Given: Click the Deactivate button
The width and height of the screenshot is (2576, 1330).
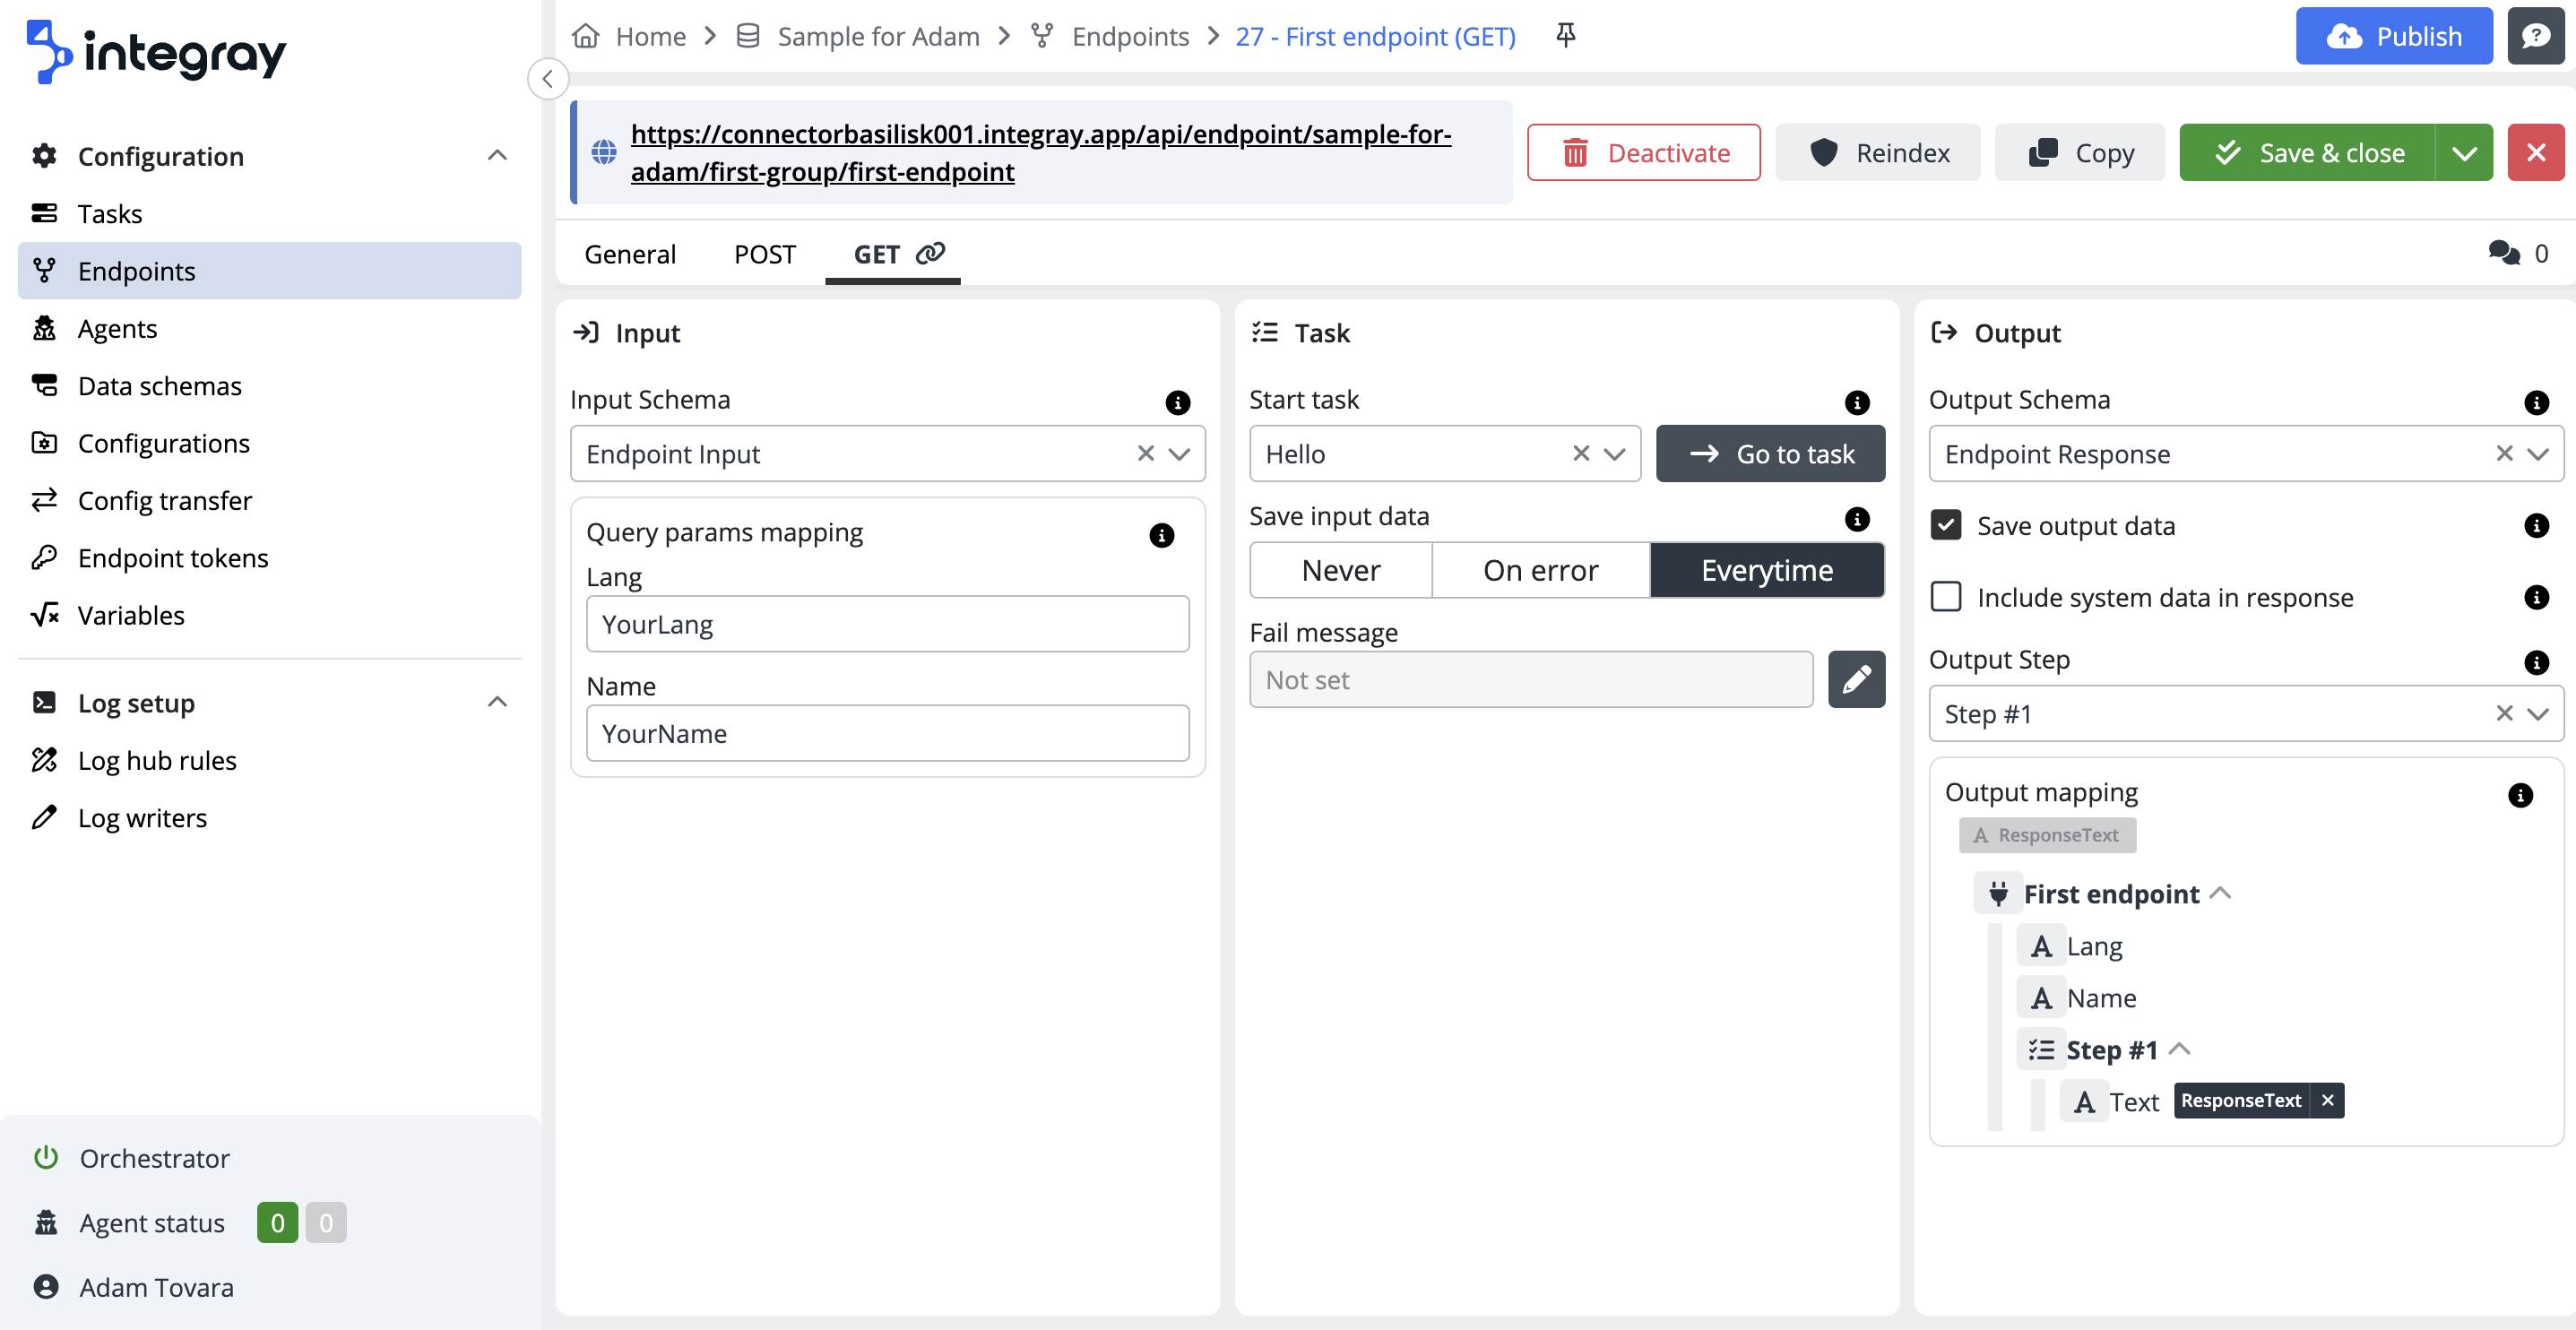Looking at the screenshot, I should 1643,153.
